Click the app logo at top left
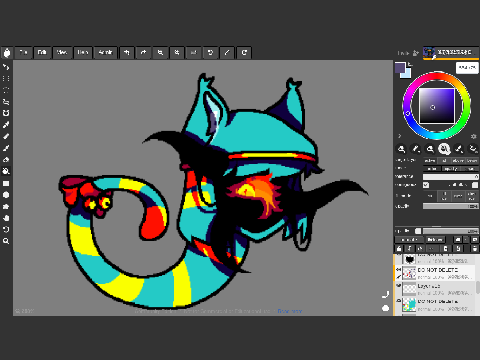The height and width of the screenshot is (360, 480). (7, 52)
